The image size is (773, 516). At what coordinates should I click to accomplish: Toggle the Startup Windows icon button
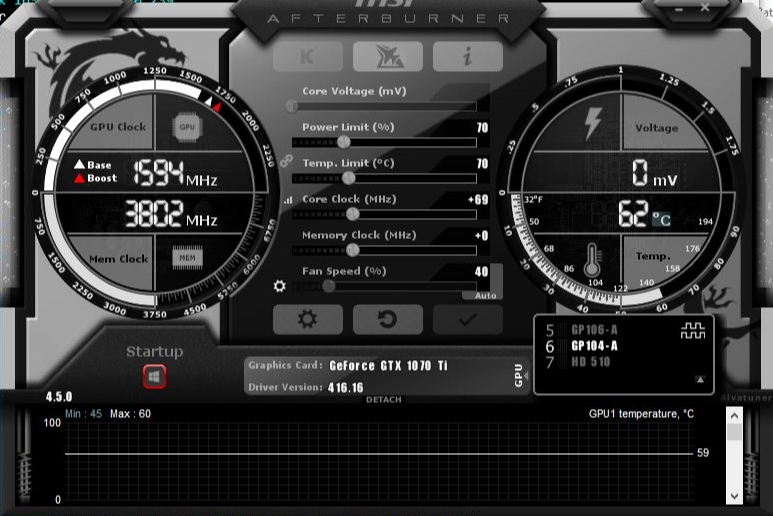click(x=154, y=377)
